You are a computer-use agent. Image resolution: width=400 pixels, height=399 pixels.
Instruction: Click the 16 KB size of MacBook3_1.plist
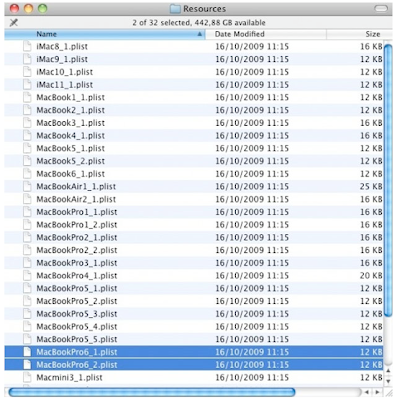pos(371,123)
